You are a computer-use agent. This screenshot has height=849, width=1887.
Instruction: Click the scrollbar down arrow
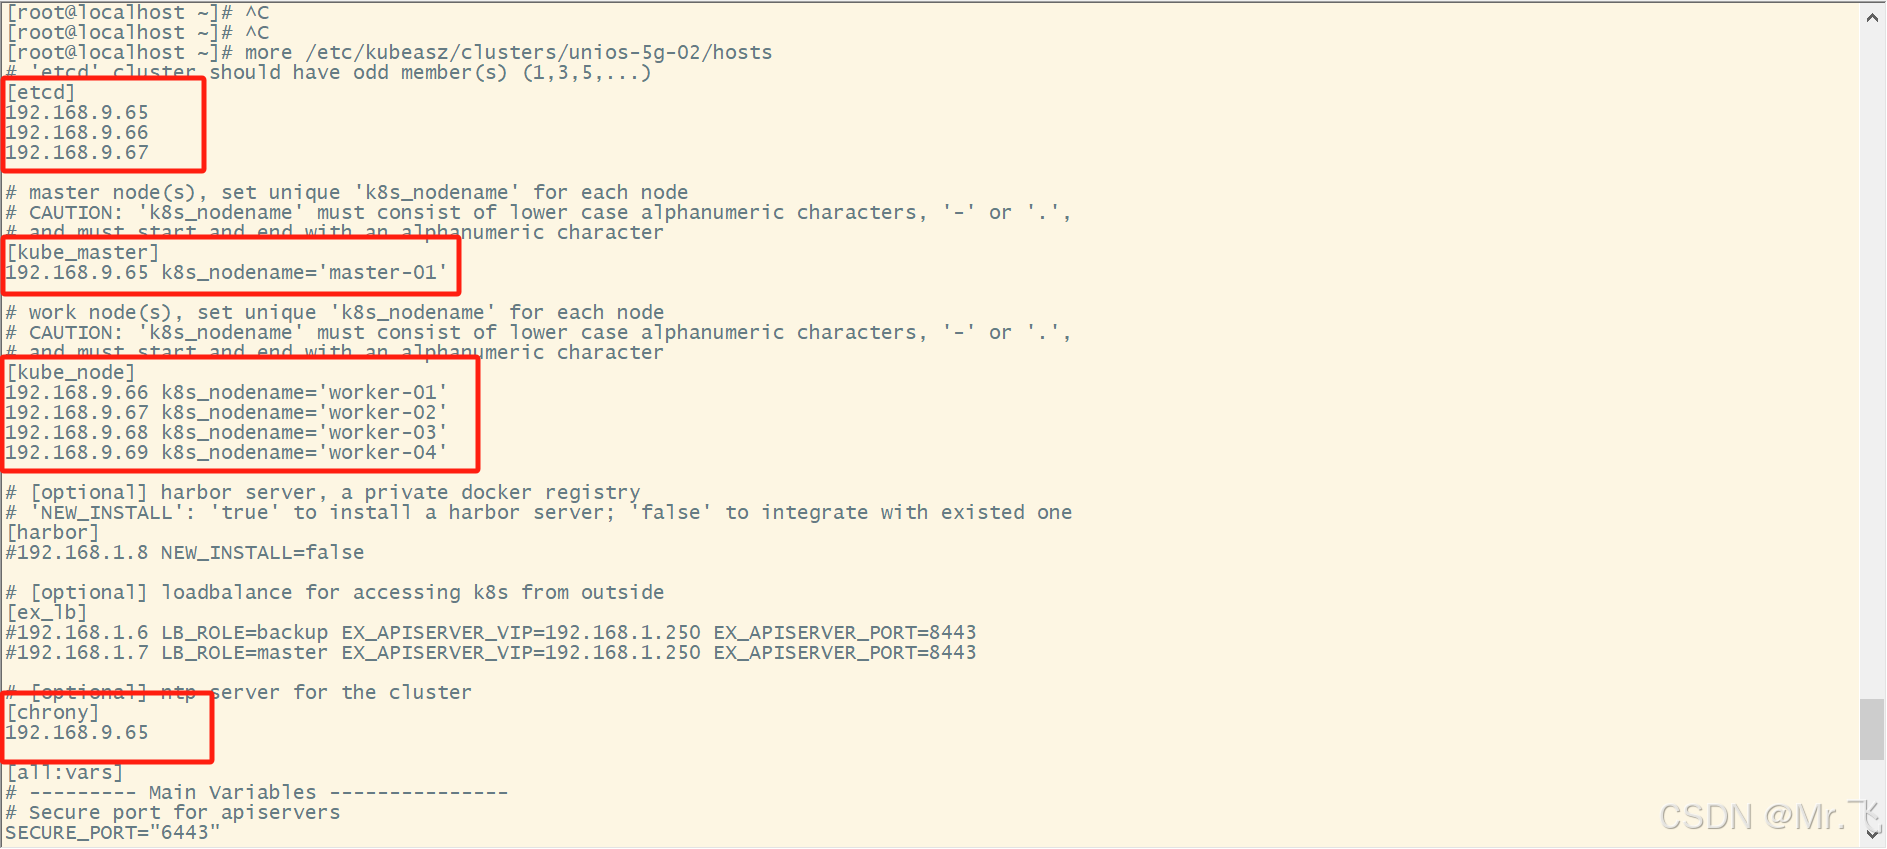click(1873, 832)
